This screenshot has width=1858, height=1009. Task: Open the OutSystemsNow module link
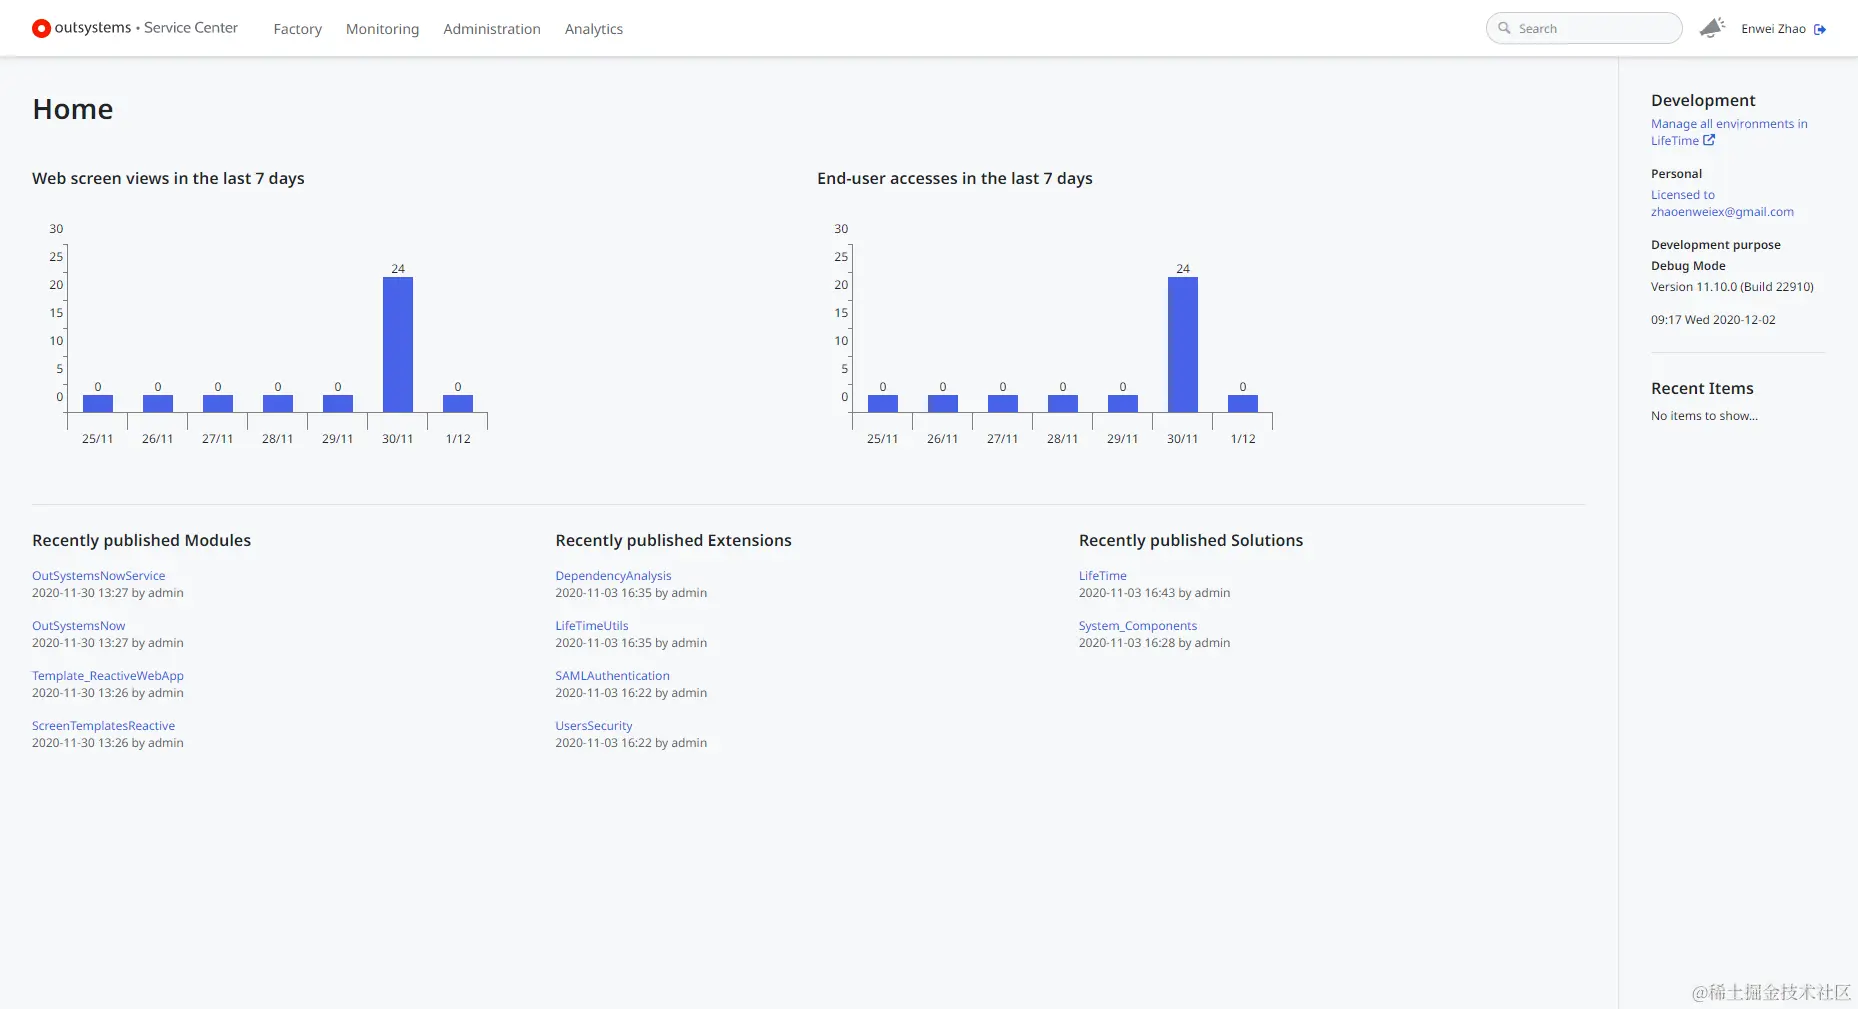pos(79,626)
